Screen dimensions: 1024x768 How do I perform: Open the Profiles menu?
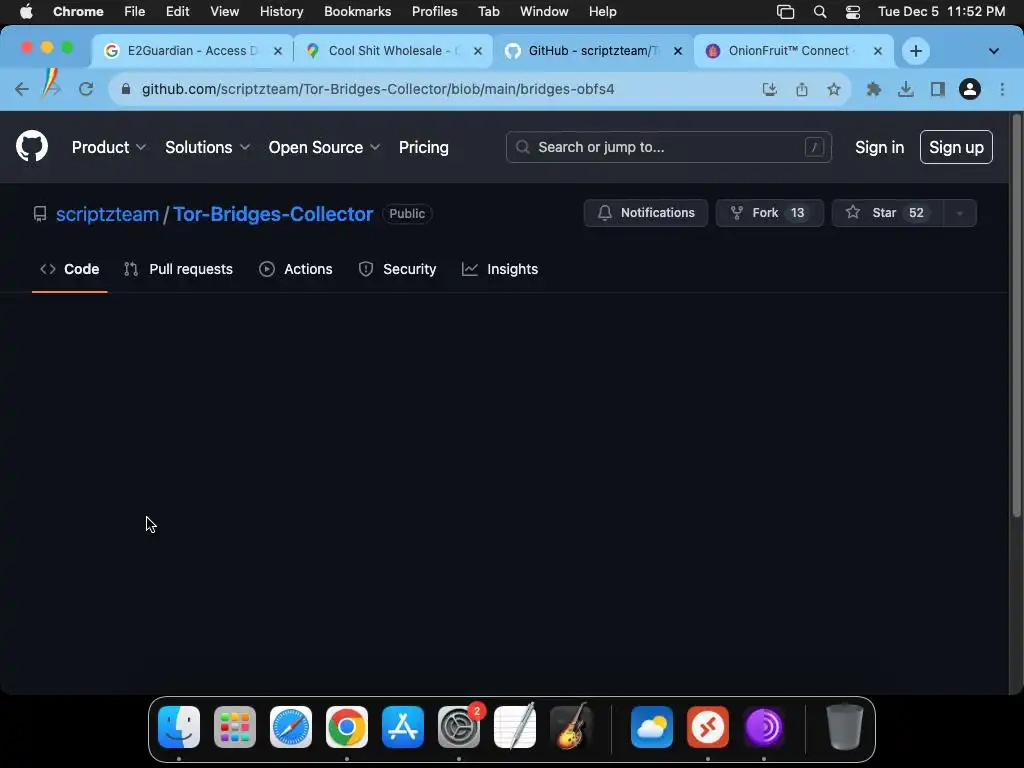point(434,12)
